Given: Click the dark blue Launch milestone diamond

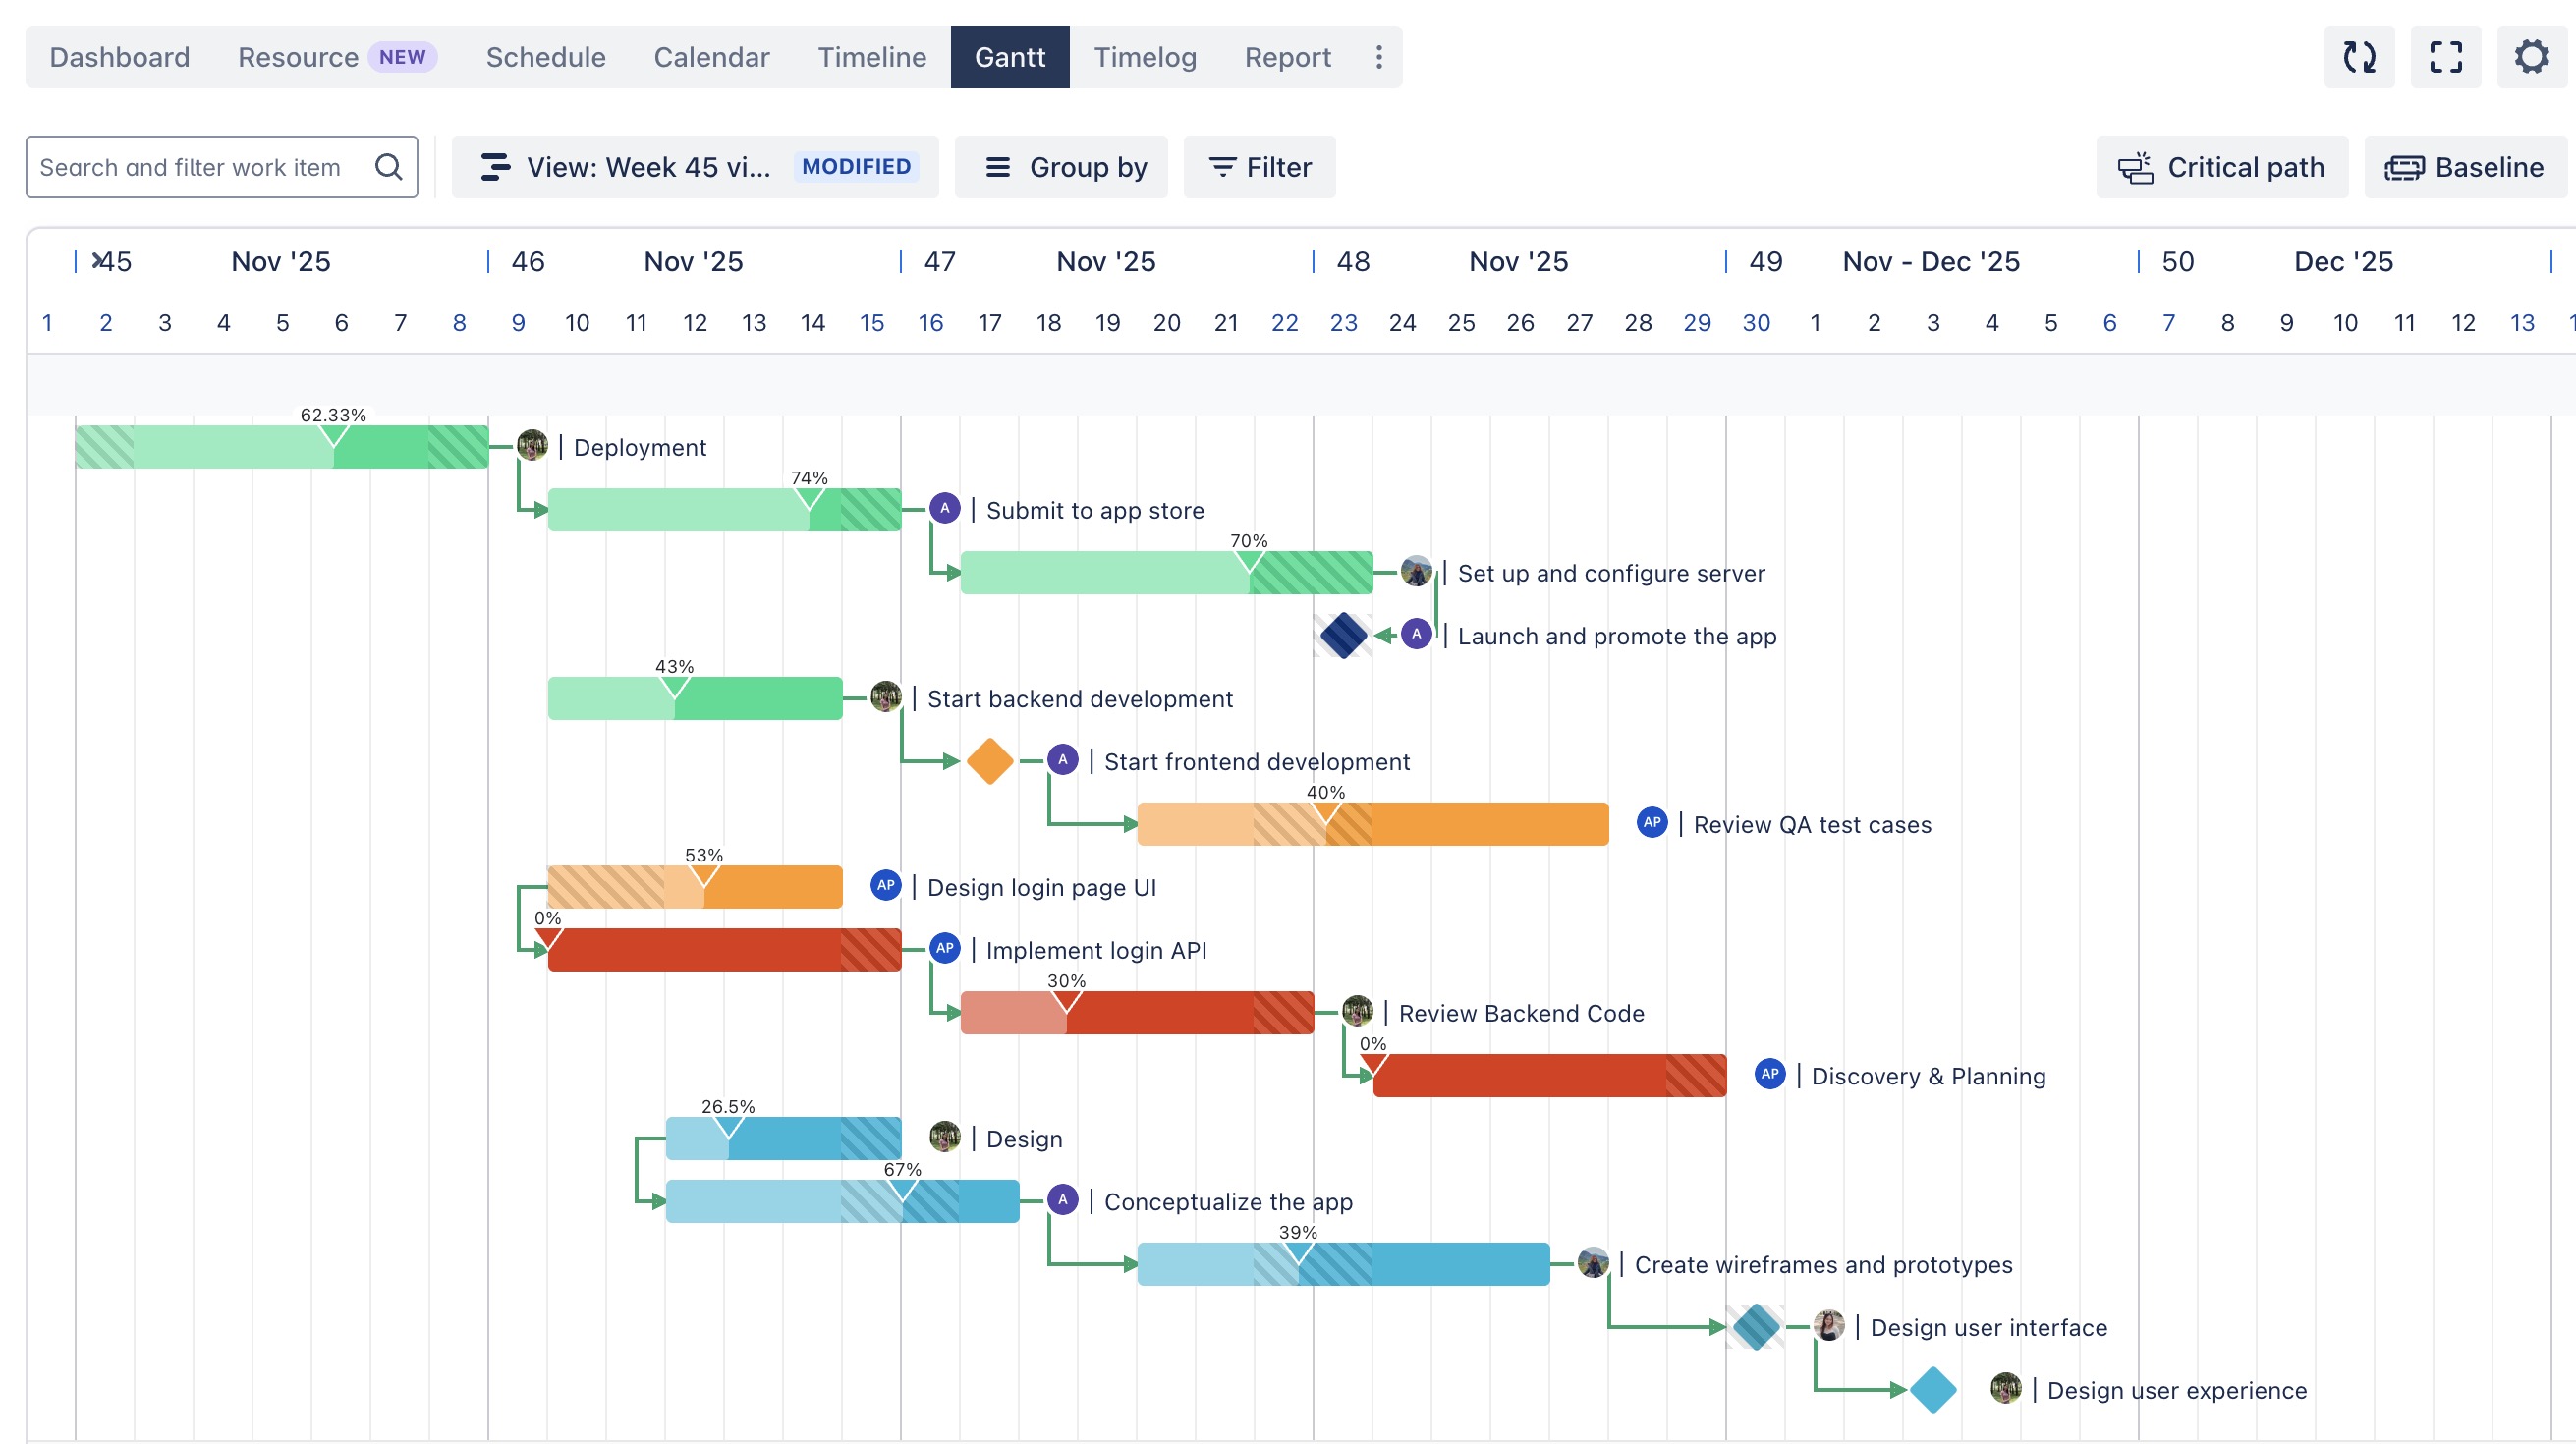Looking at the screenshot, I should [x=1343, y=636].
